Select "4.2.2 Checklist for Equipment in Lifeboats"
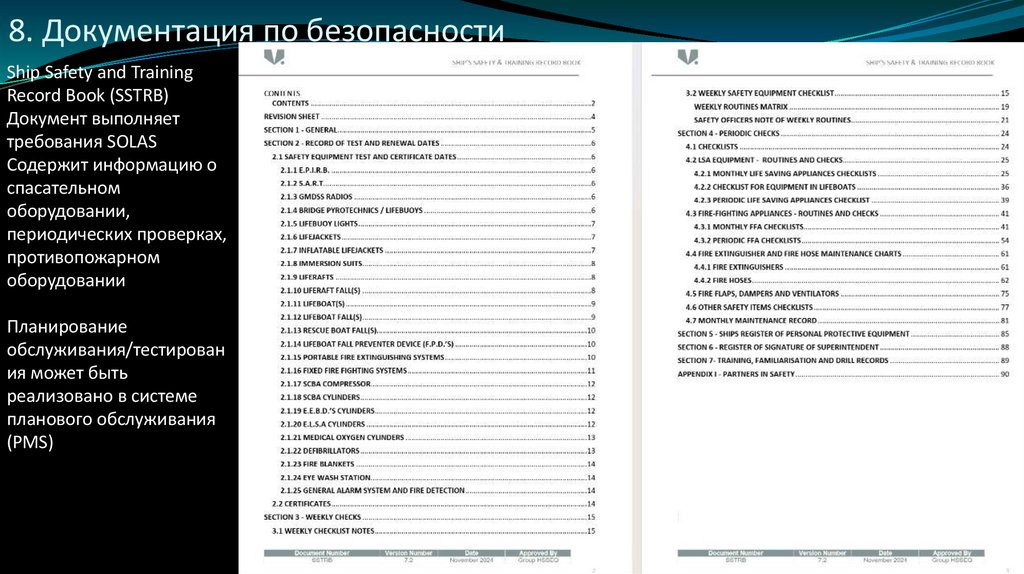 pos(851,187)
